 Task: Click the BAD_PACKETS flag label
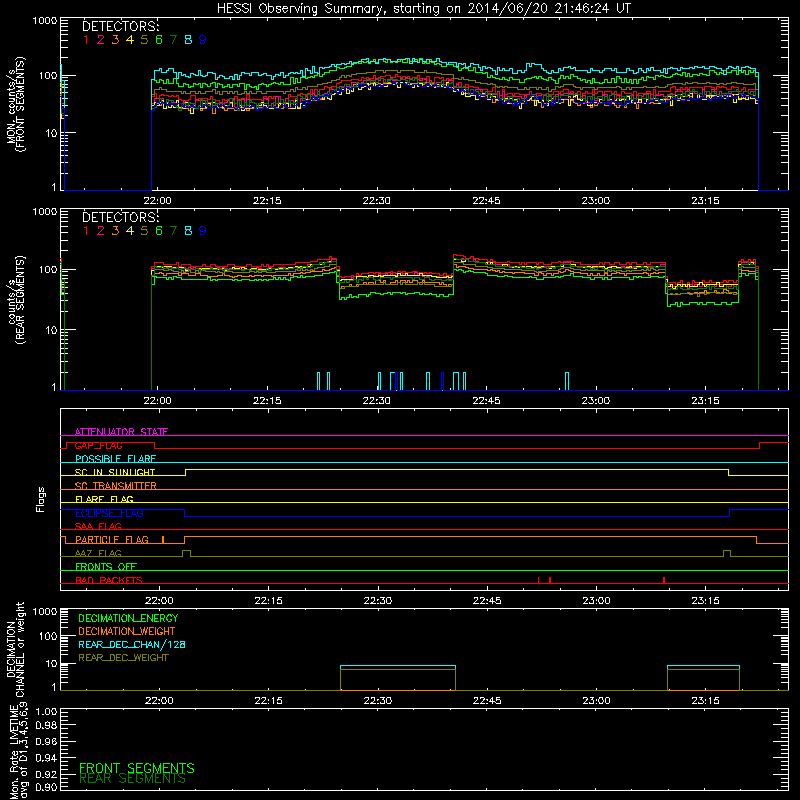109,580
